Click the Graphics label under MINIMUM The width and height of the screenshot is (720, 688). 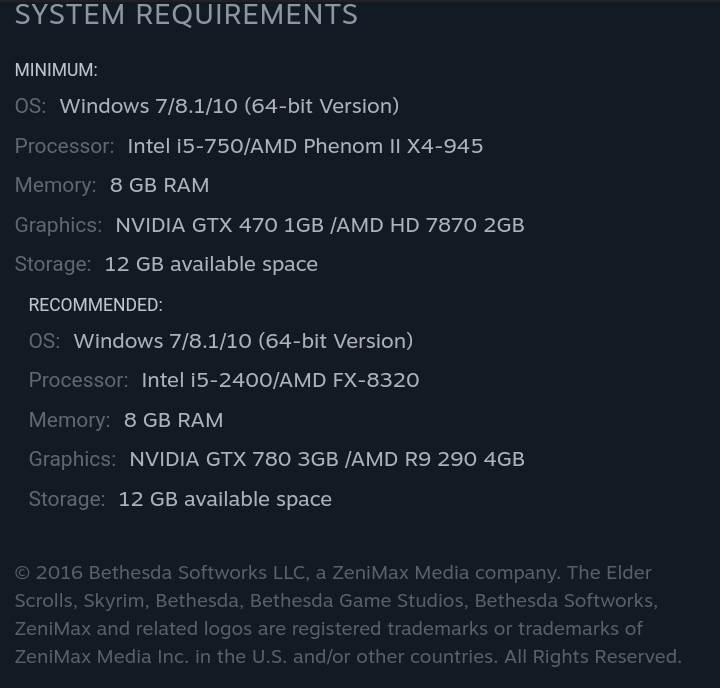click(x=58, y=225)
